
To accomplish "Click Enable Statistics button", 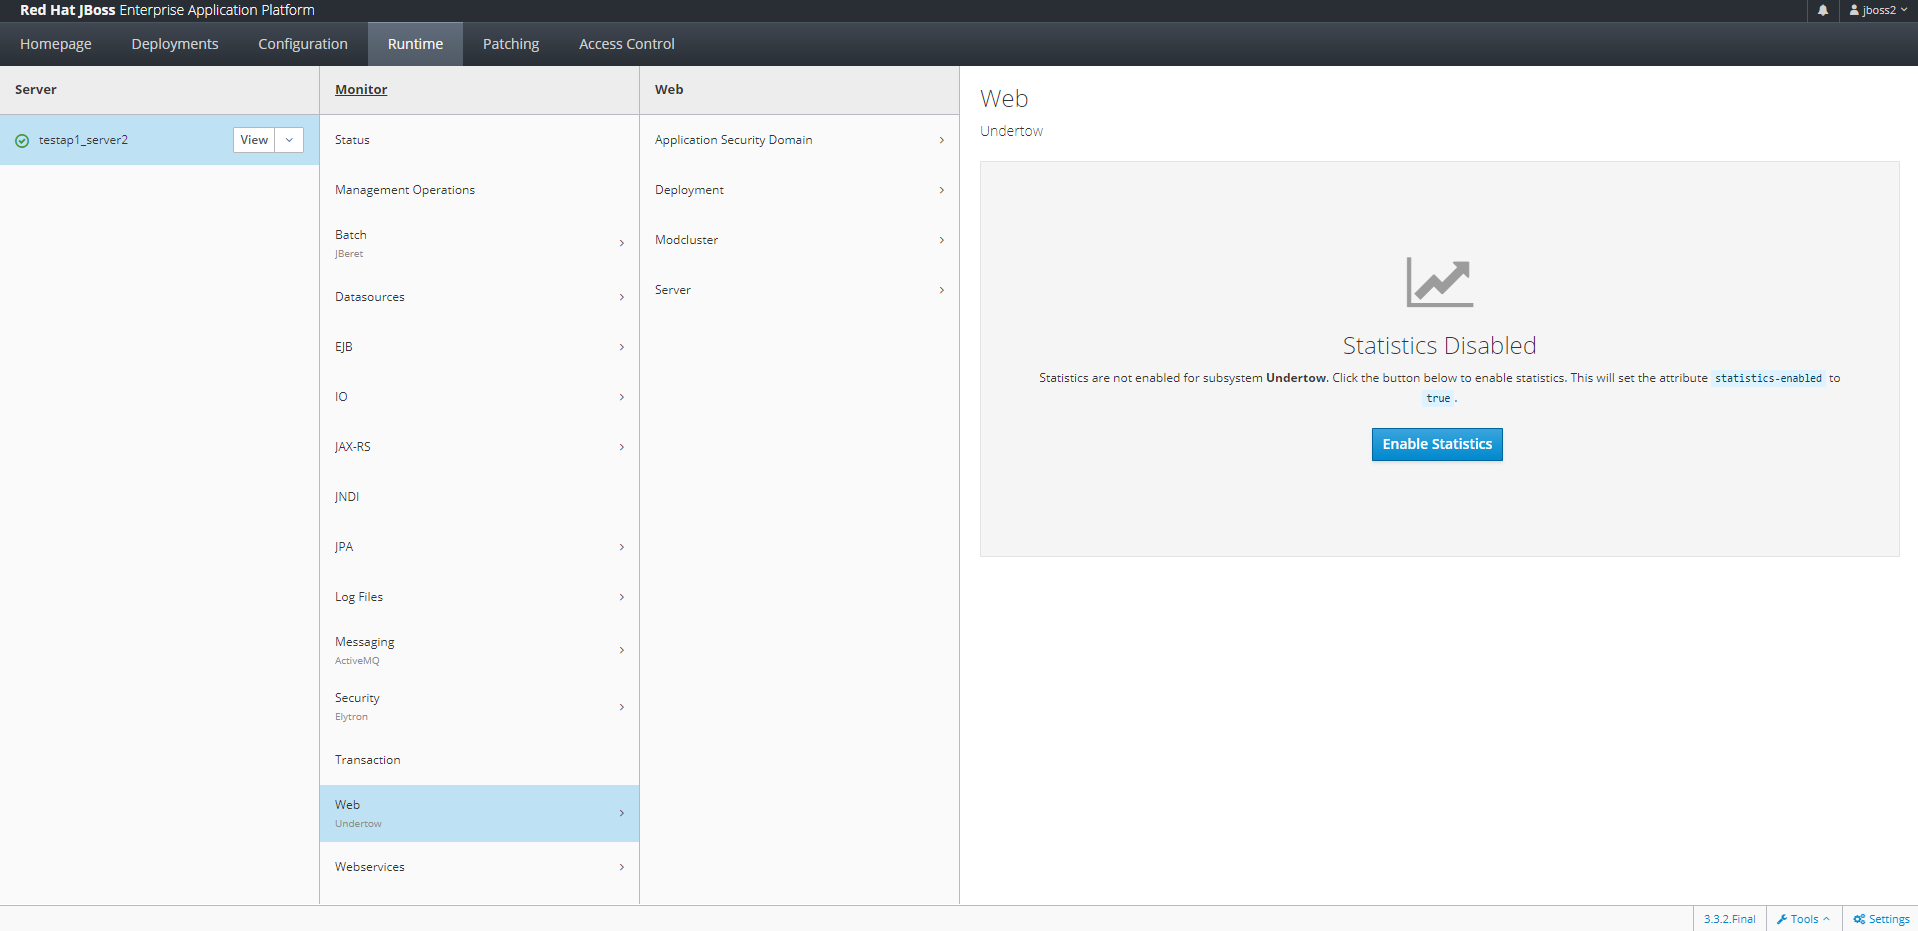I will pyautogui.click(x=1437, y=444).
